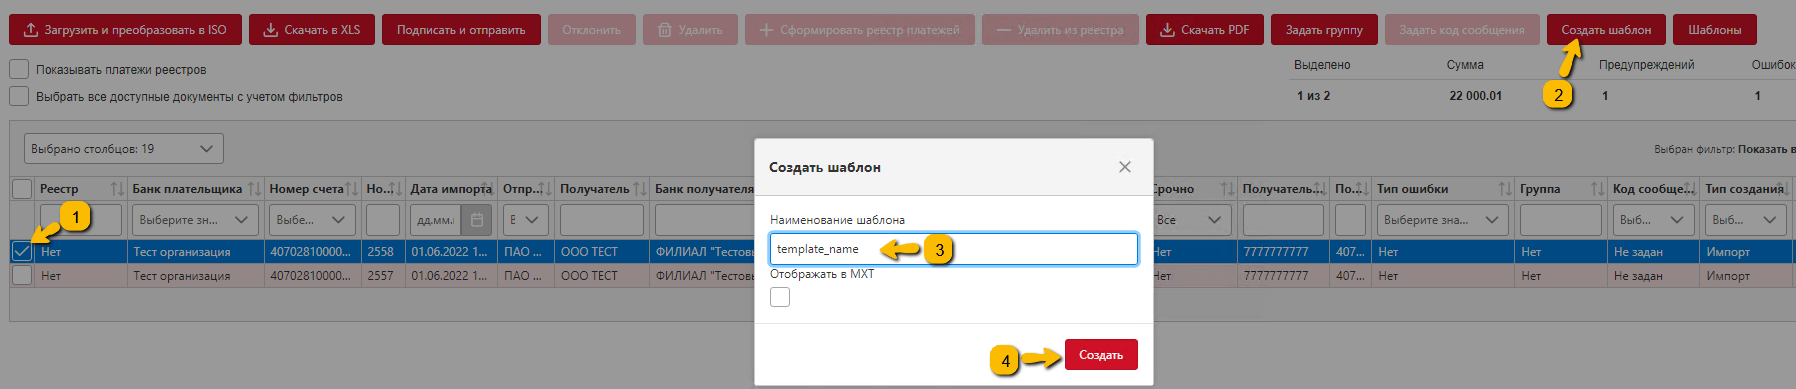Click the download icon on Скачать PDF
The height and width of the screenshot is (389, 1796).
pyautogui.click(x=1167, y=30)
